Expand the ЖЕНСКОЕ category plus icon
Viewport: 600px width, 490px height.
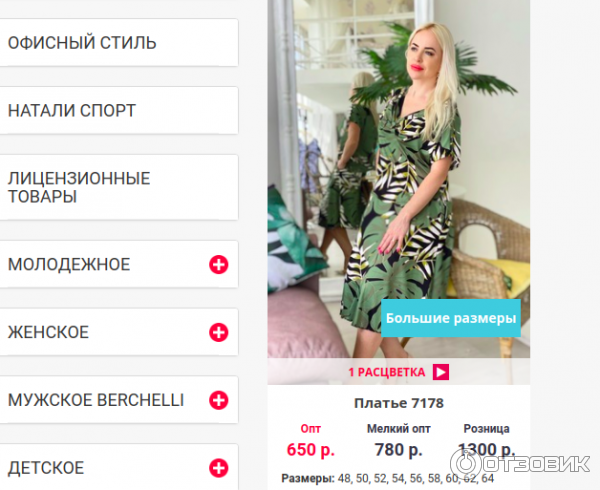coord(218,332)
